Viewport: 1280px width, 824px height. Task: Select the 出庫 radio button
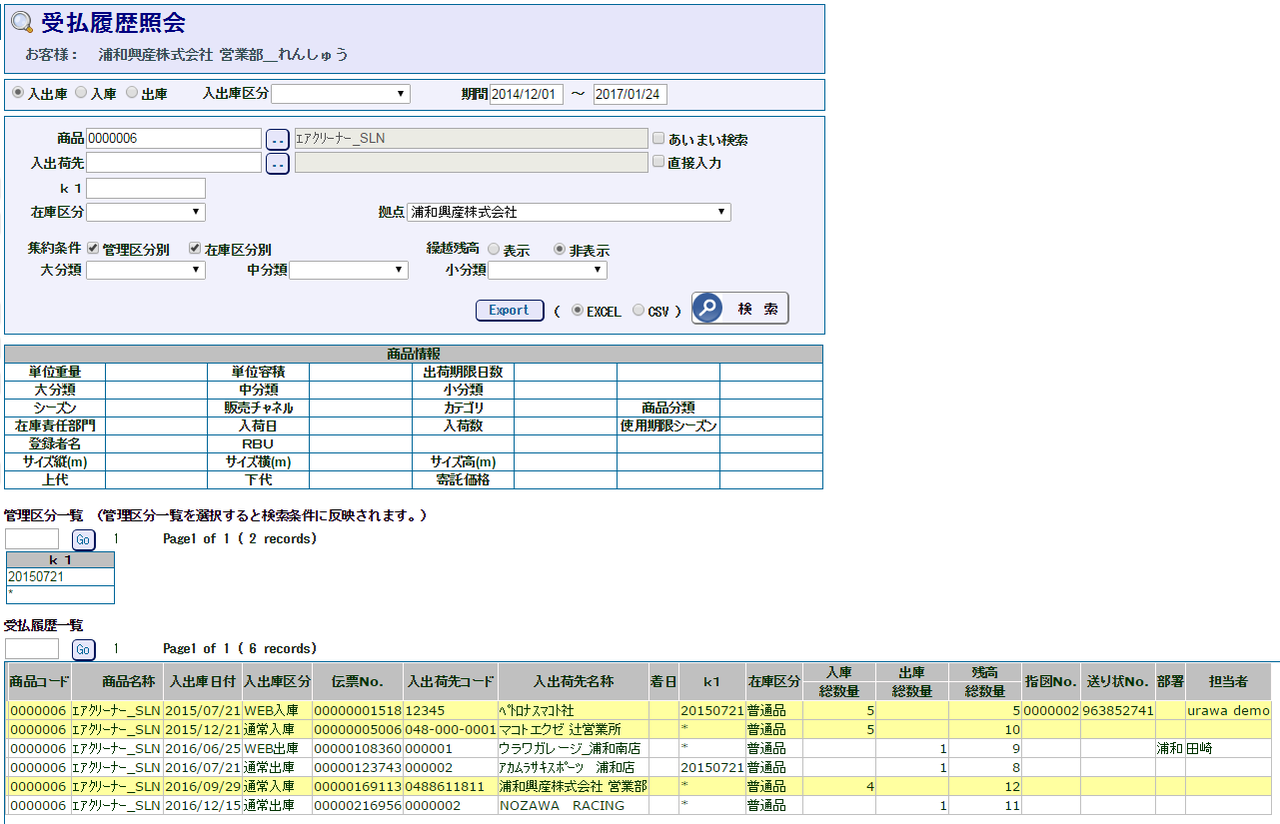click(131, 93)
